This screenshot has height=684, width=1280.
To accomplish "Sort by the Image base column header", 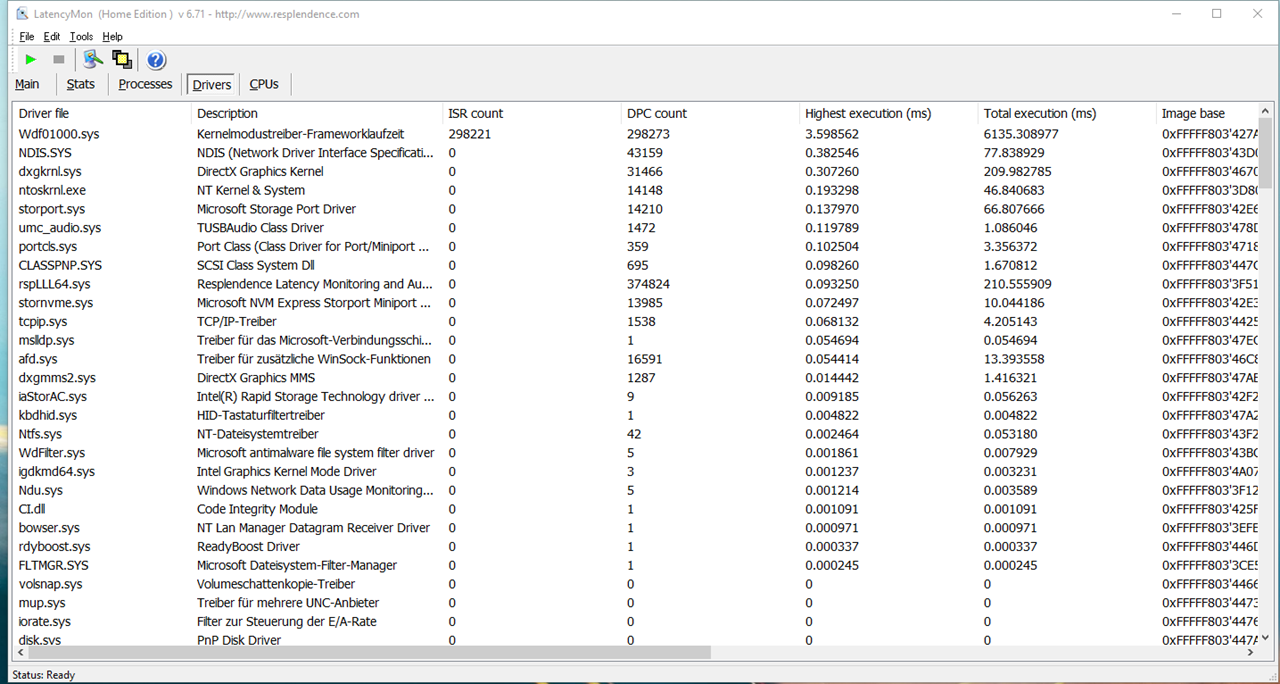I will tap(1206, 113).
